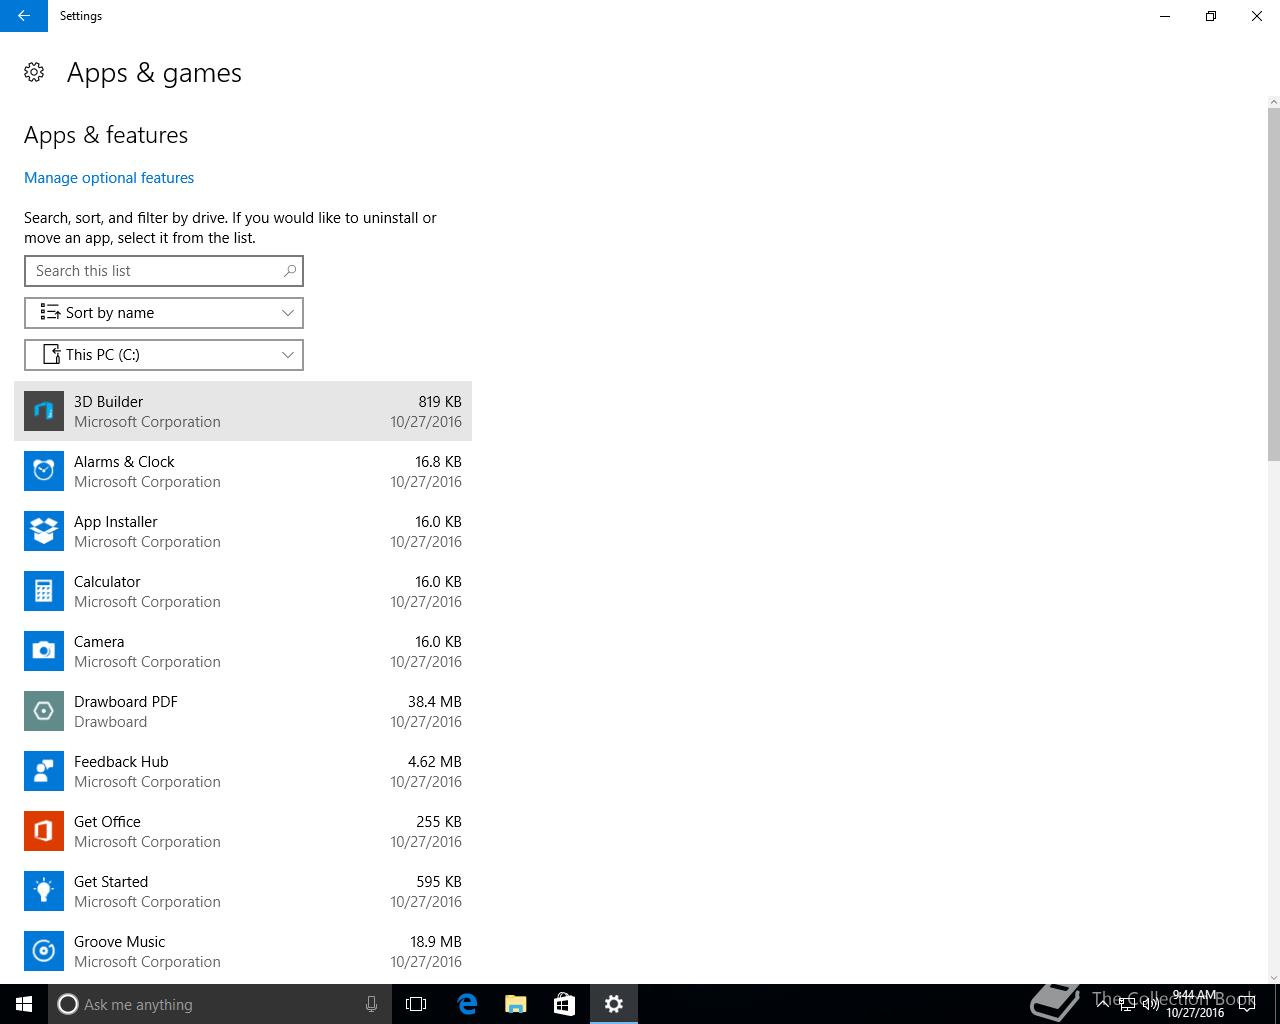Select the 3D Builder name text
The height and width of the screenshot is (1024, 1280).
tap(108, 401)
